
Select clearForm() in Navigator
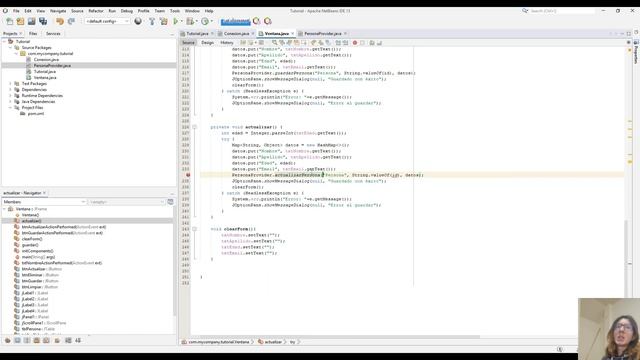[32, 239]
